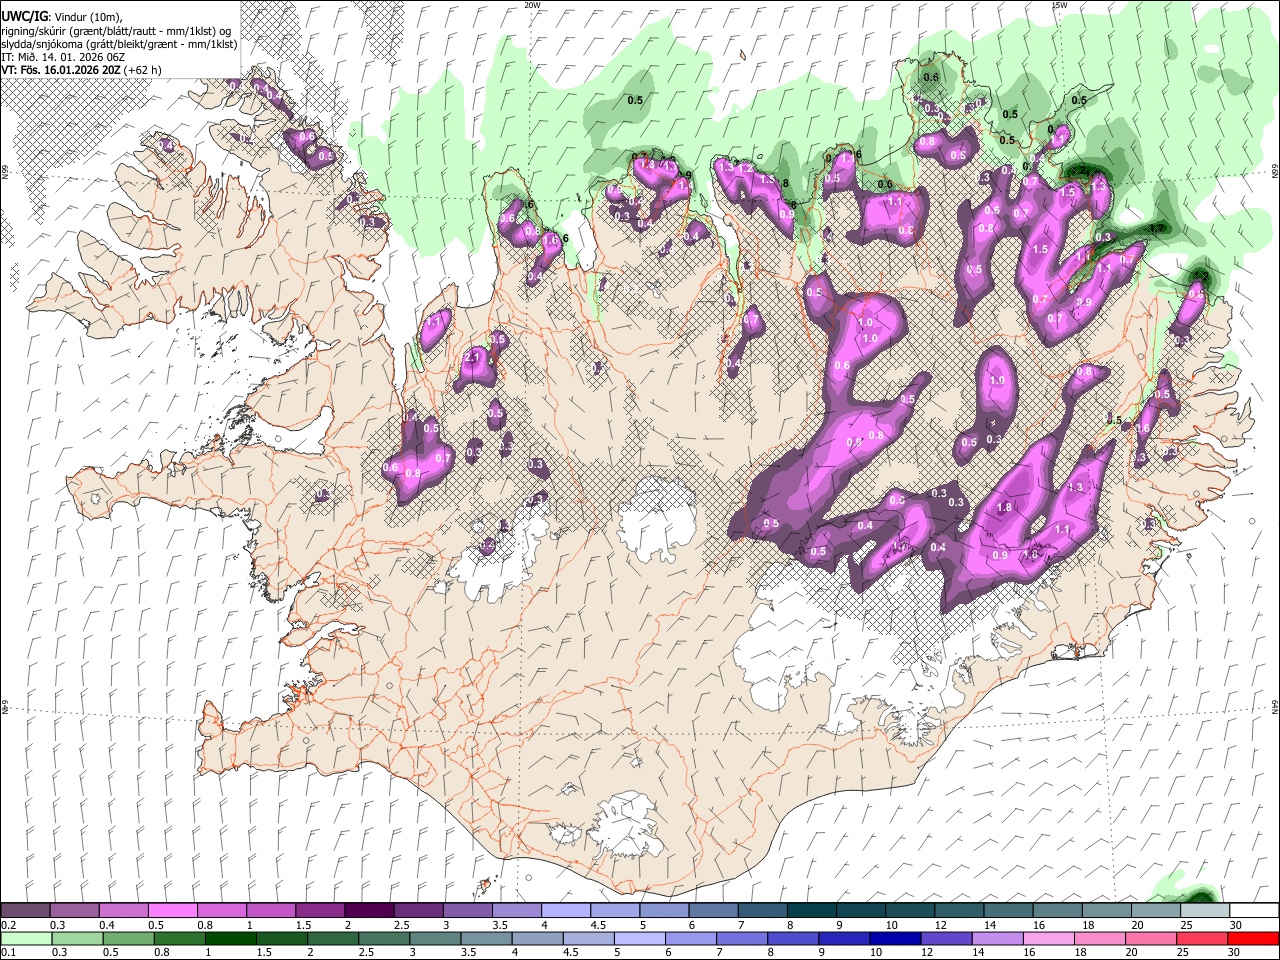Click the 64N latitude label on right edge
Viewport: 1280px width, 960px height.
click(x=1275, y=706)
